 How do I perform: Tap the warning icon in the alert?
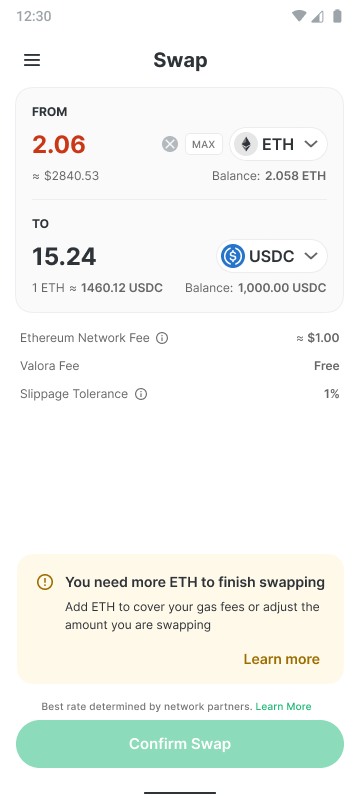pos(45,582)
